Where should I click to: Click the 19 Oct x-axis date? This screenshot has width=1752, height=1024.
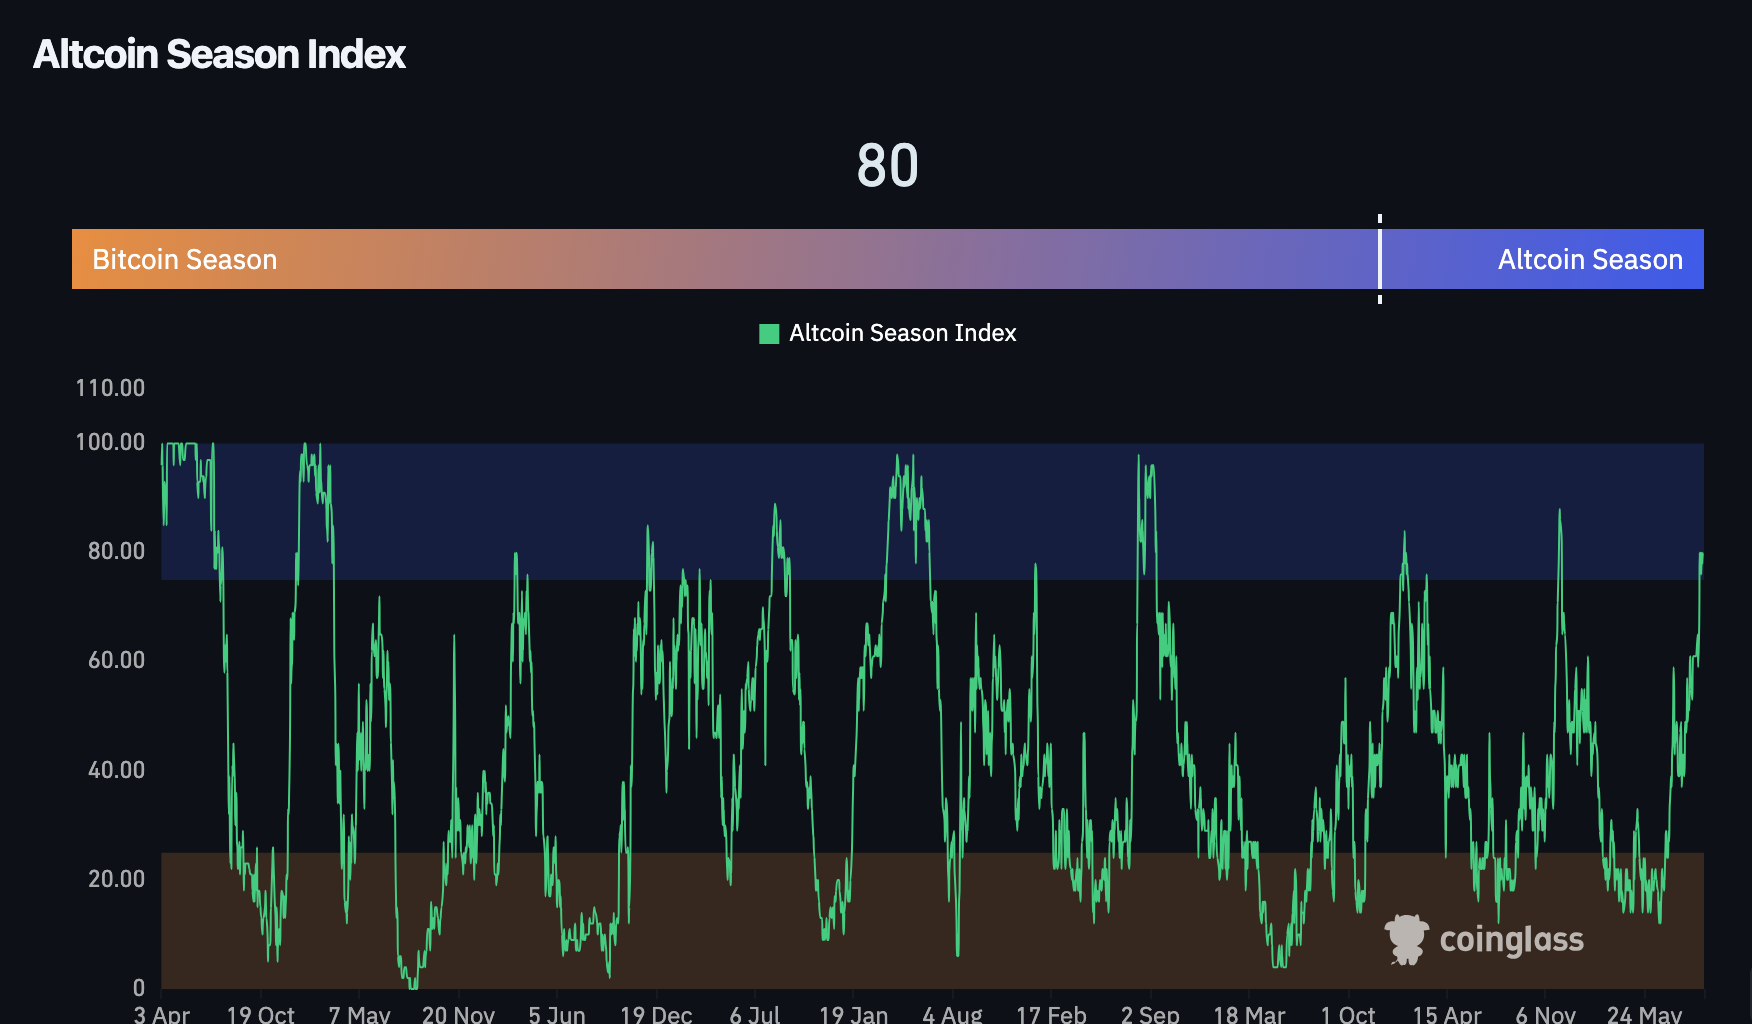tap(260, 1014)
